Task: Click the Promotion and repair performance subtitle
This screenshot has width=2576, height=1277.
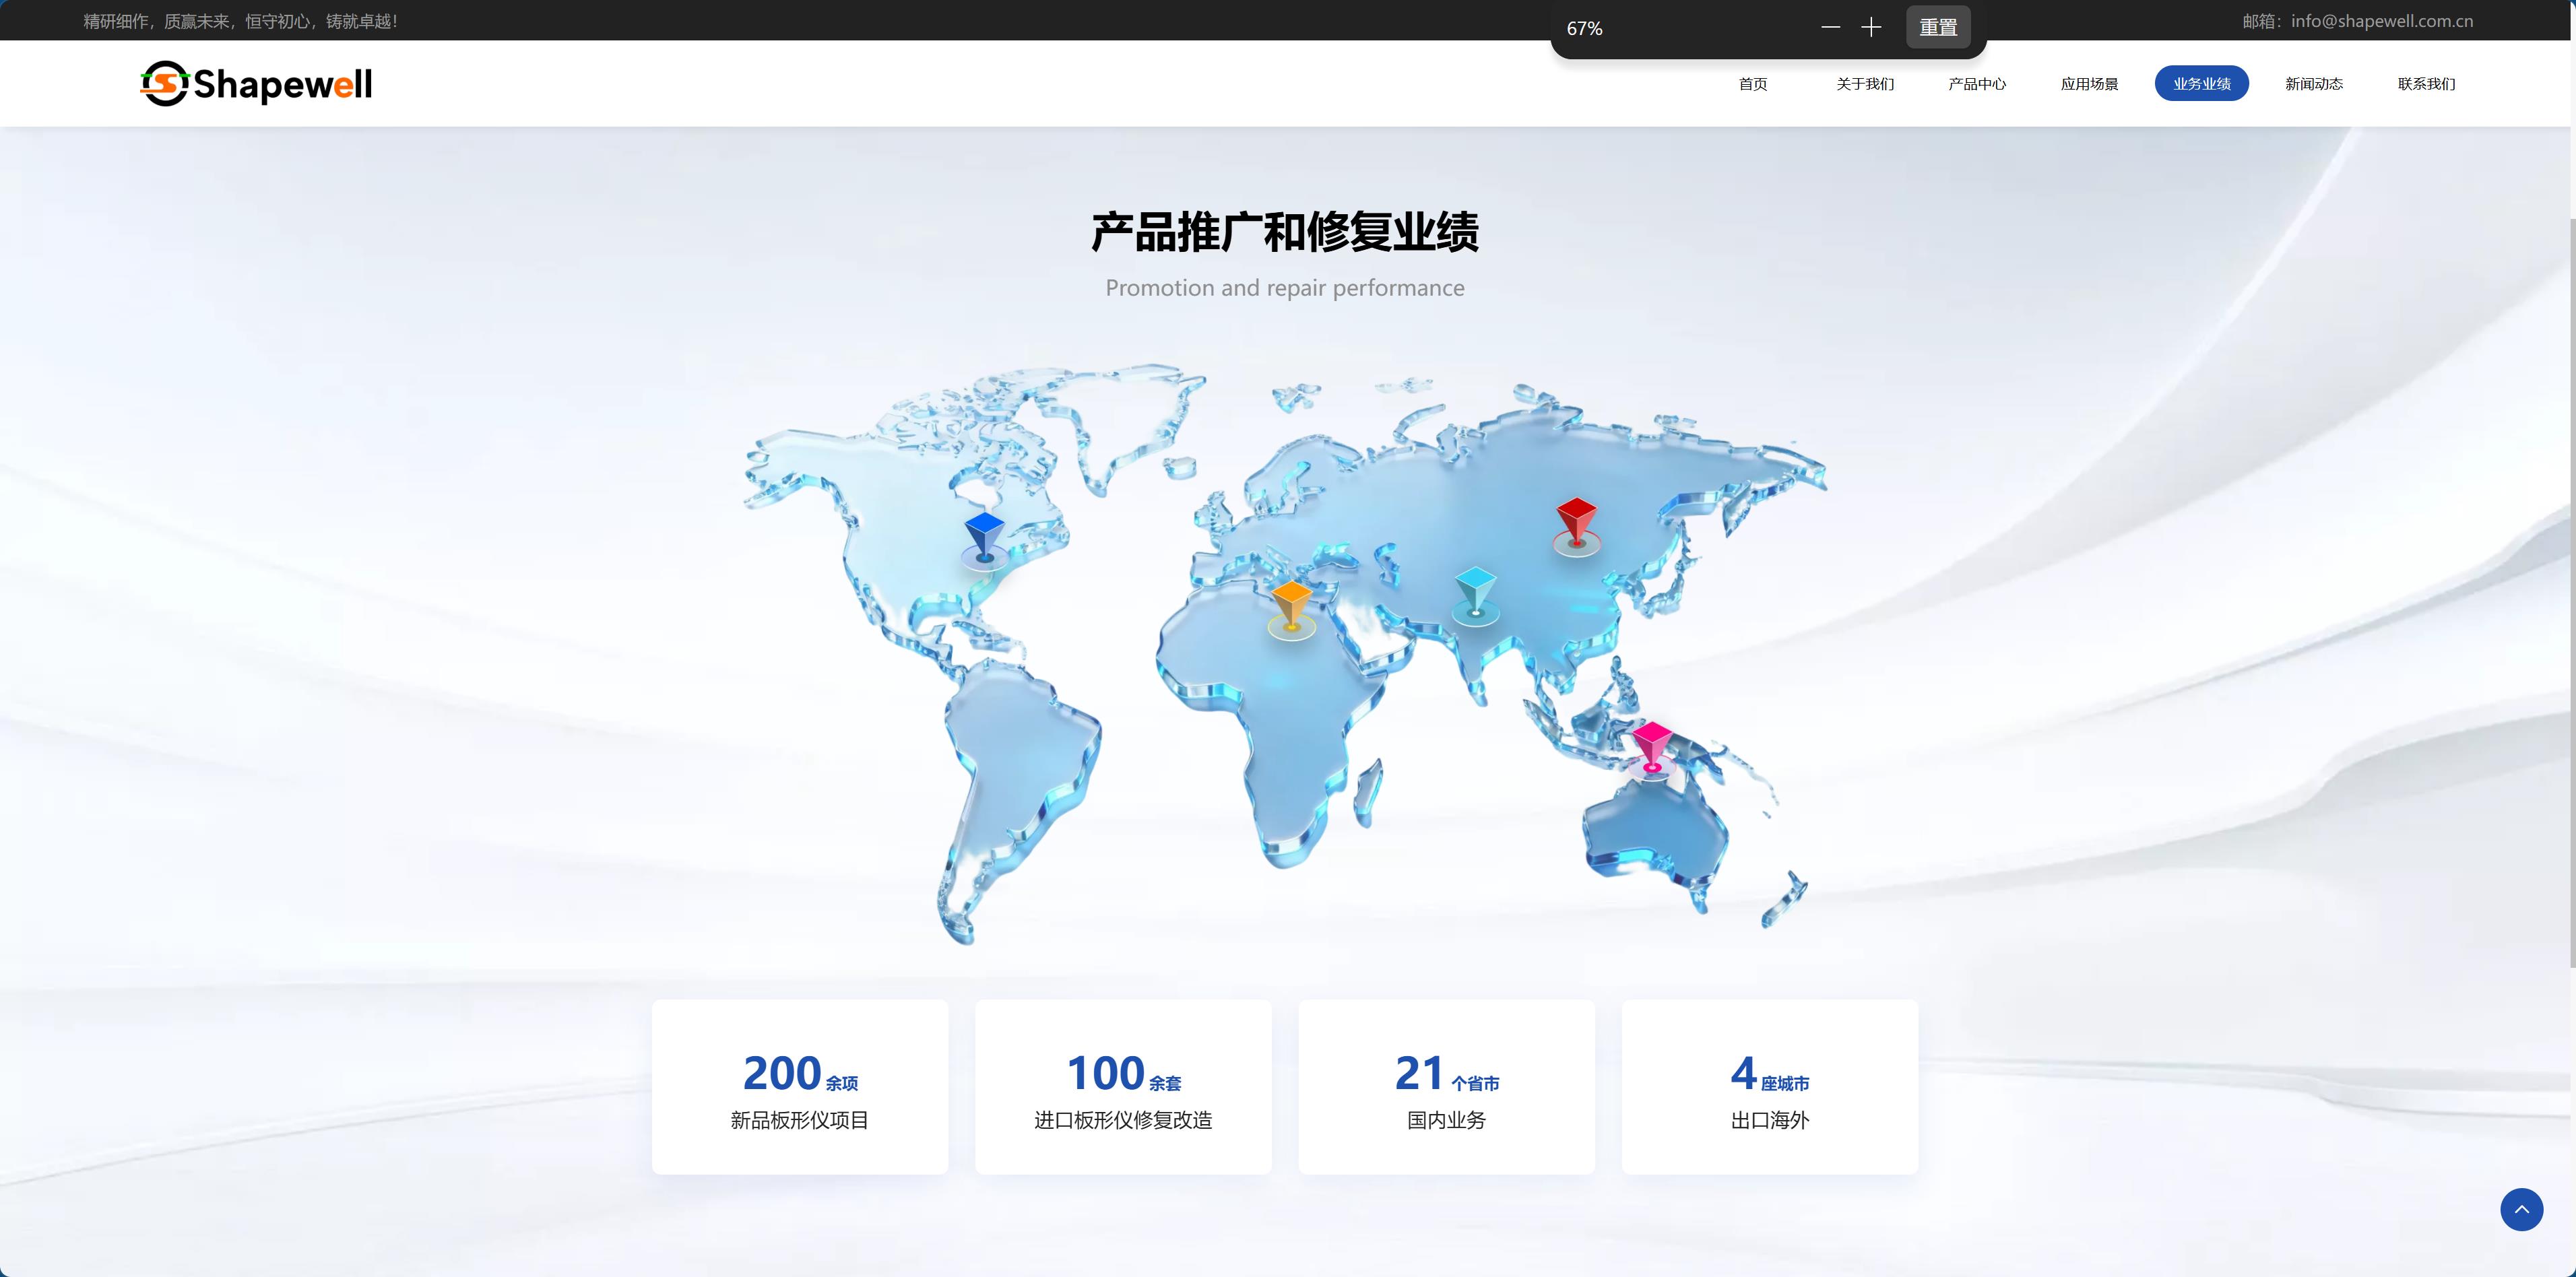Action: click(x=1285, y=288)
